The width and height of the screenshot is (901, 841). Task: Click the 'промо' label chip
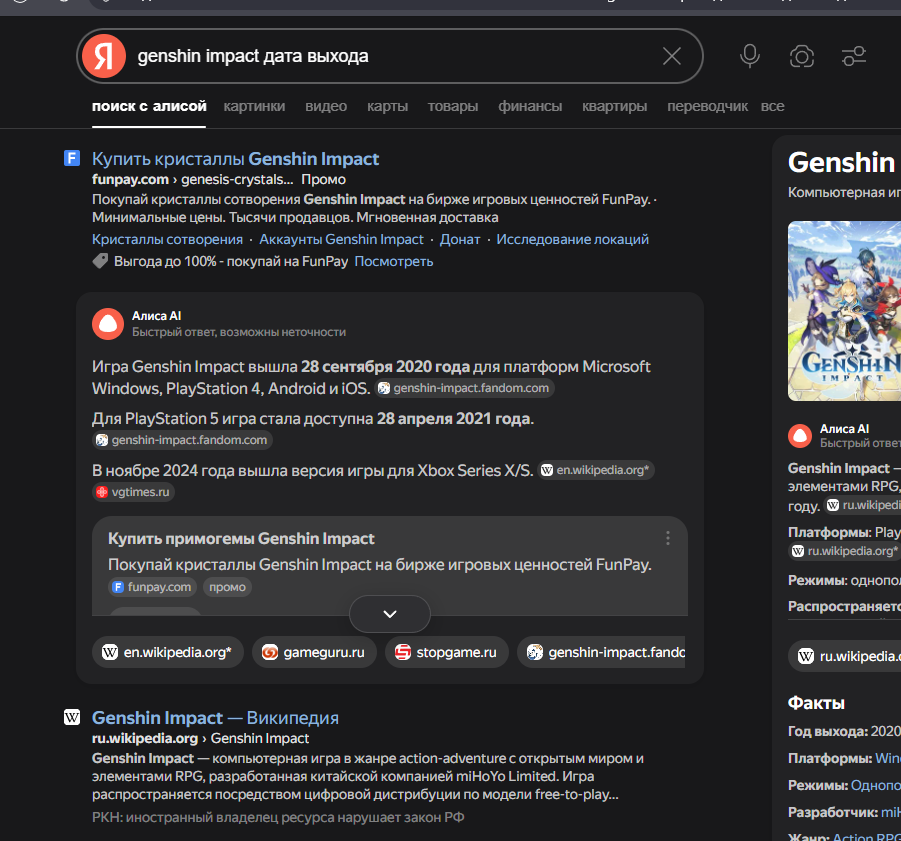[227, 587]
